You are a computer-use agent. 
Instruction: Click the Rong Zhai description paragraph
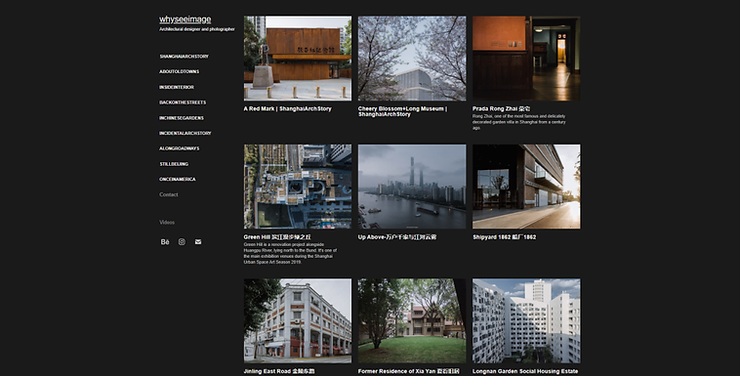tap(519, 122)
